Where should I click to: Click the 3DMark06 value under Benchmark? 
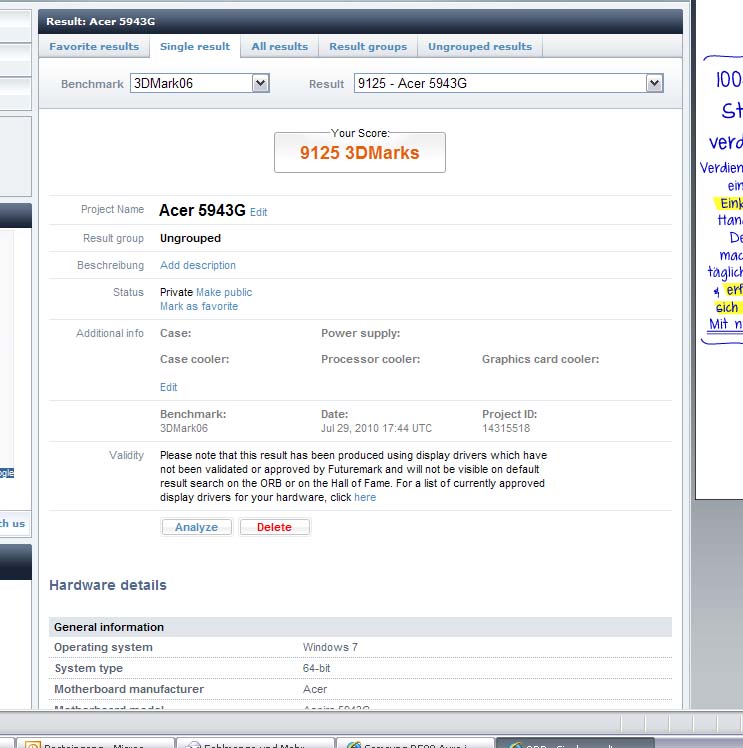click(184, 428)
